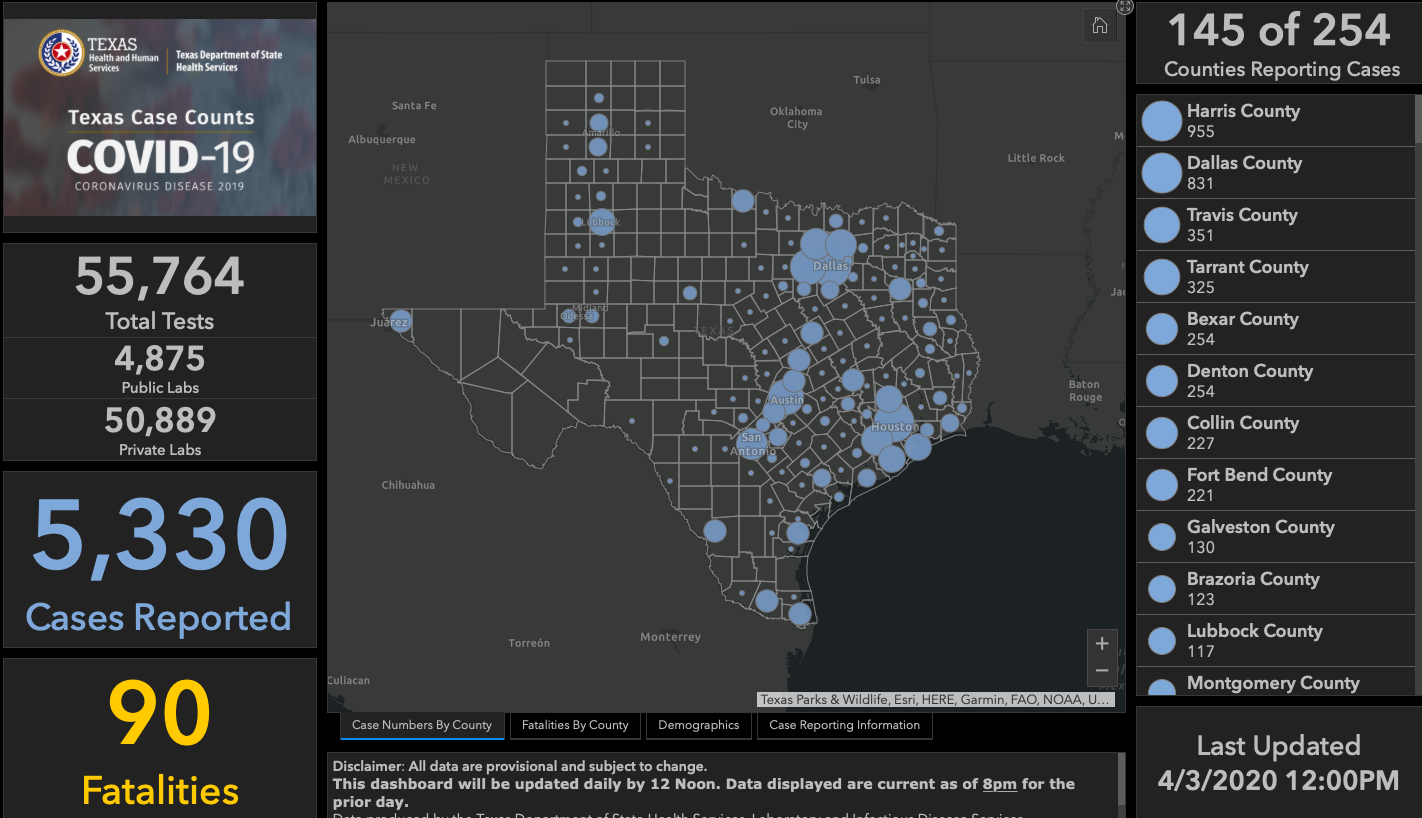Open the Demographics tab
This screenshot has width=1422, height=818.
point(698,725)
